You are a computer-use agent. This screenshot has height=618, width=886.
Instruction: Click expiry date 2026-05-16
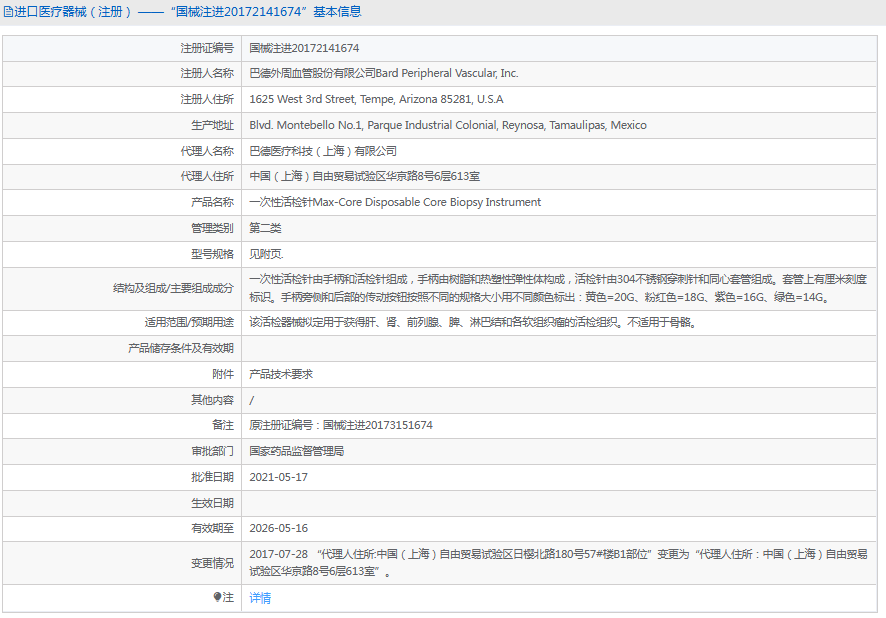pos(279,528)
